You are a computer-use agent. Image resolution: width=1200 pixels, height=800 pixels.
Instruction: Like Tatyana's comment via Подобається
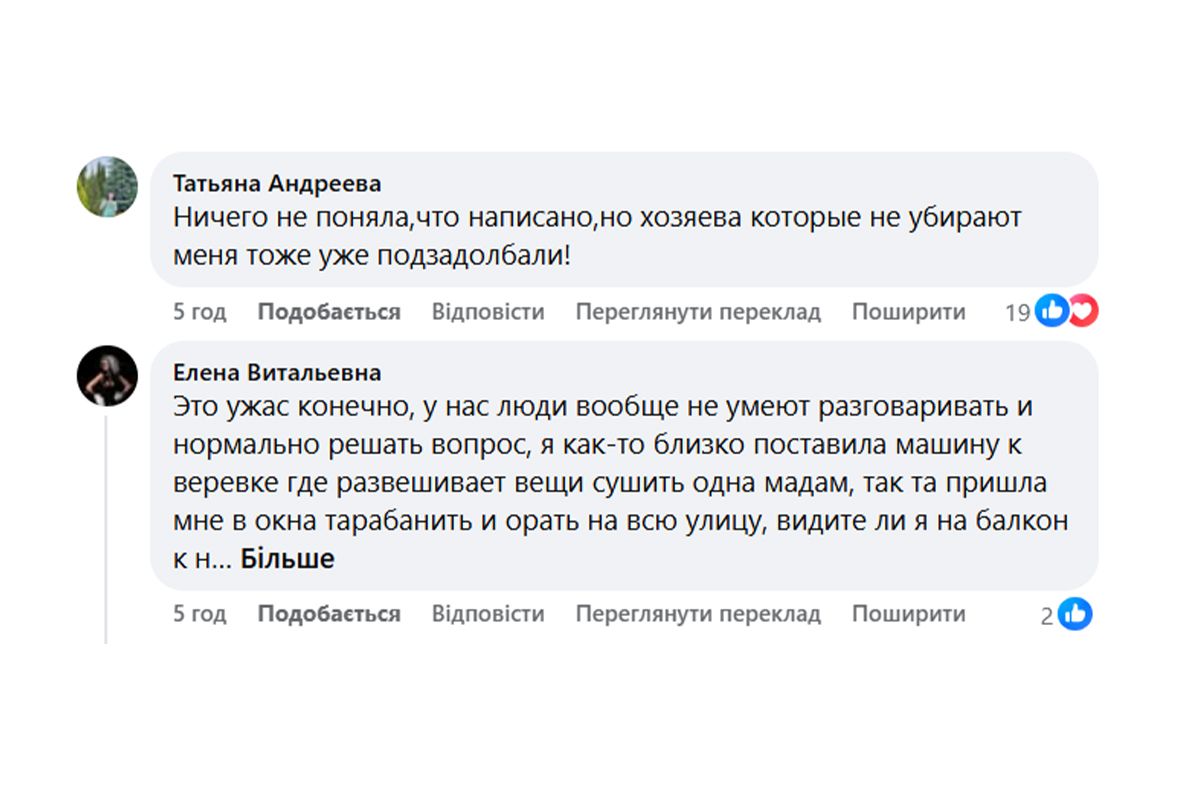pos(329,311)
